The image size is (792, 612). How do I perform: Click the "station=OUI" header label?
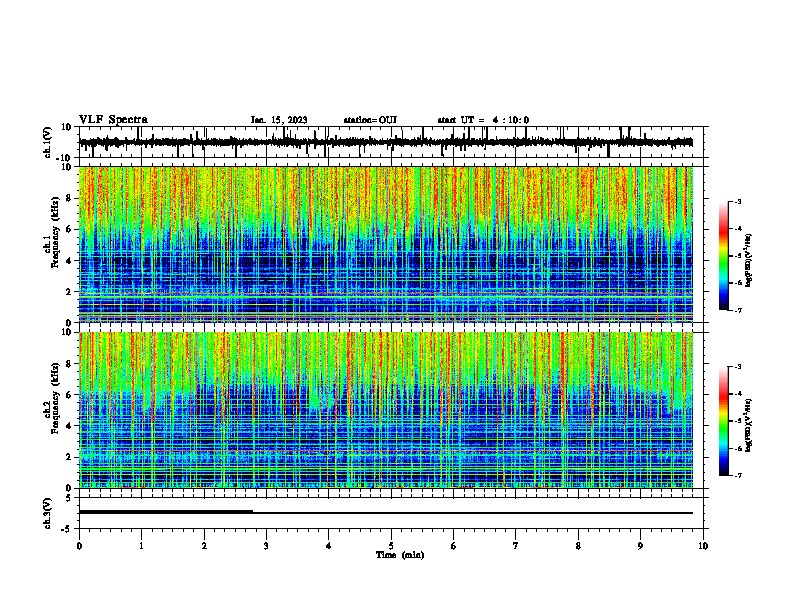[x=370, y=120]
